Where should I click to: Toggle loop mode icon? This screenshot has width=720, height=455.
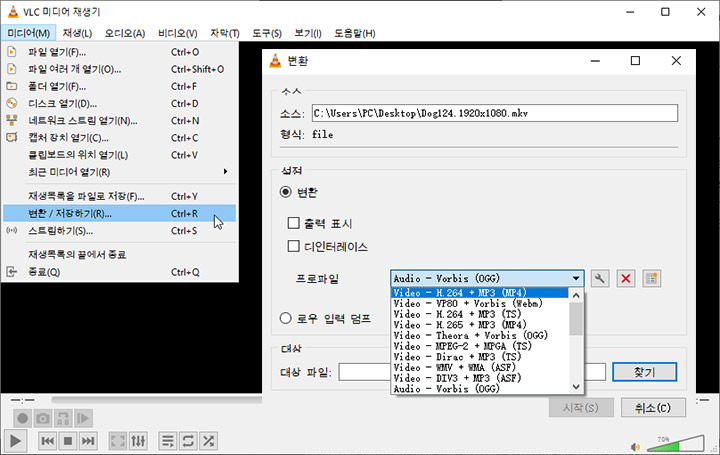pos(188,441)
